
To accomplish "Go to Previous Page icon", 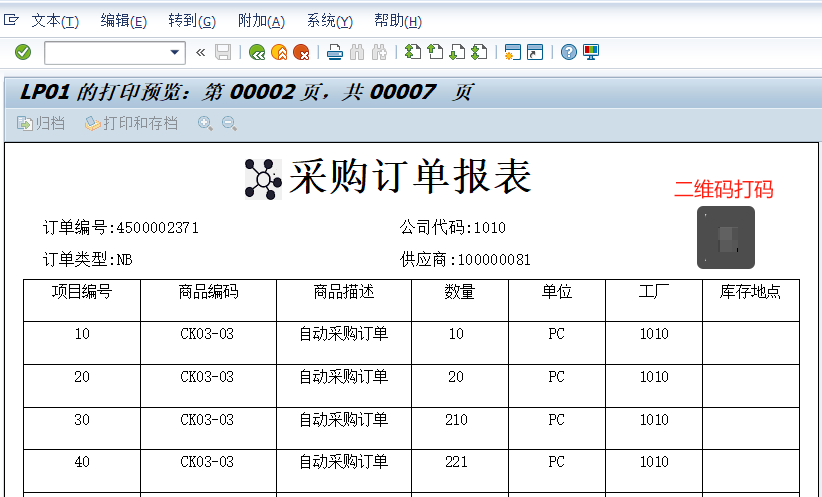I will coord(435,52).
